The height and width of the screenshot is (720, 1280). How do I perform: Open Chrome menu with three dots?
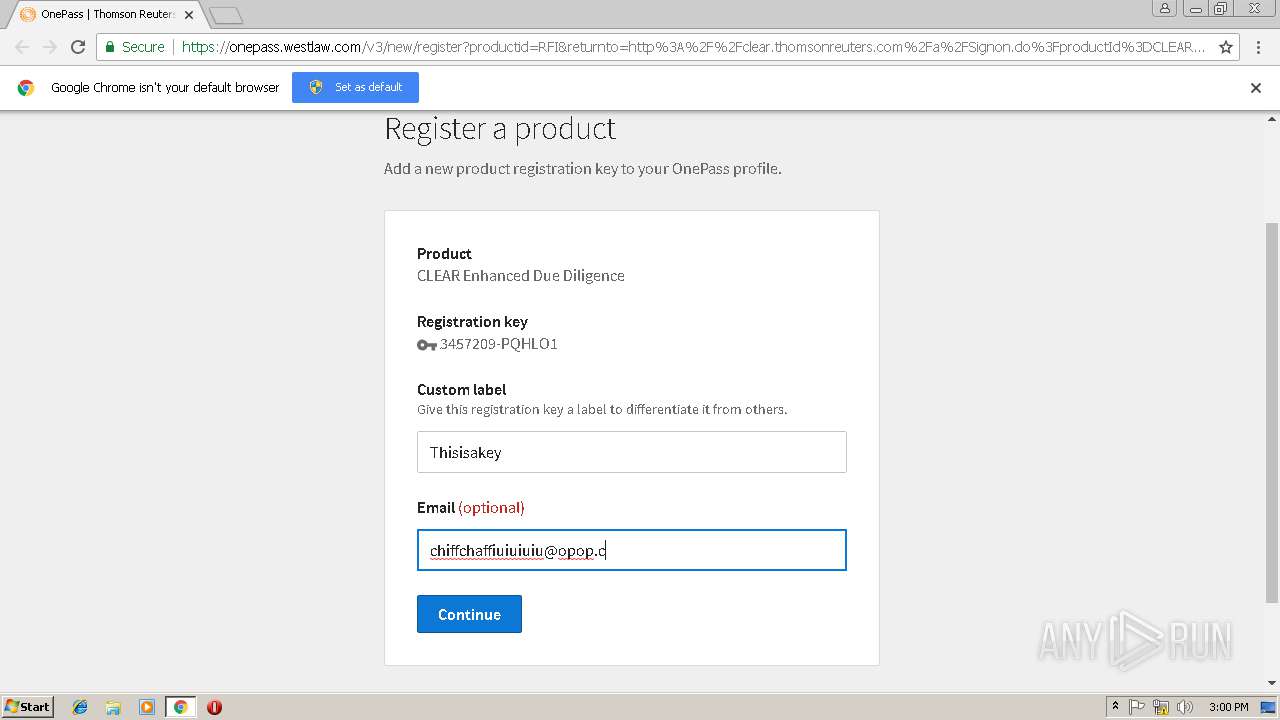(1258, 47)
